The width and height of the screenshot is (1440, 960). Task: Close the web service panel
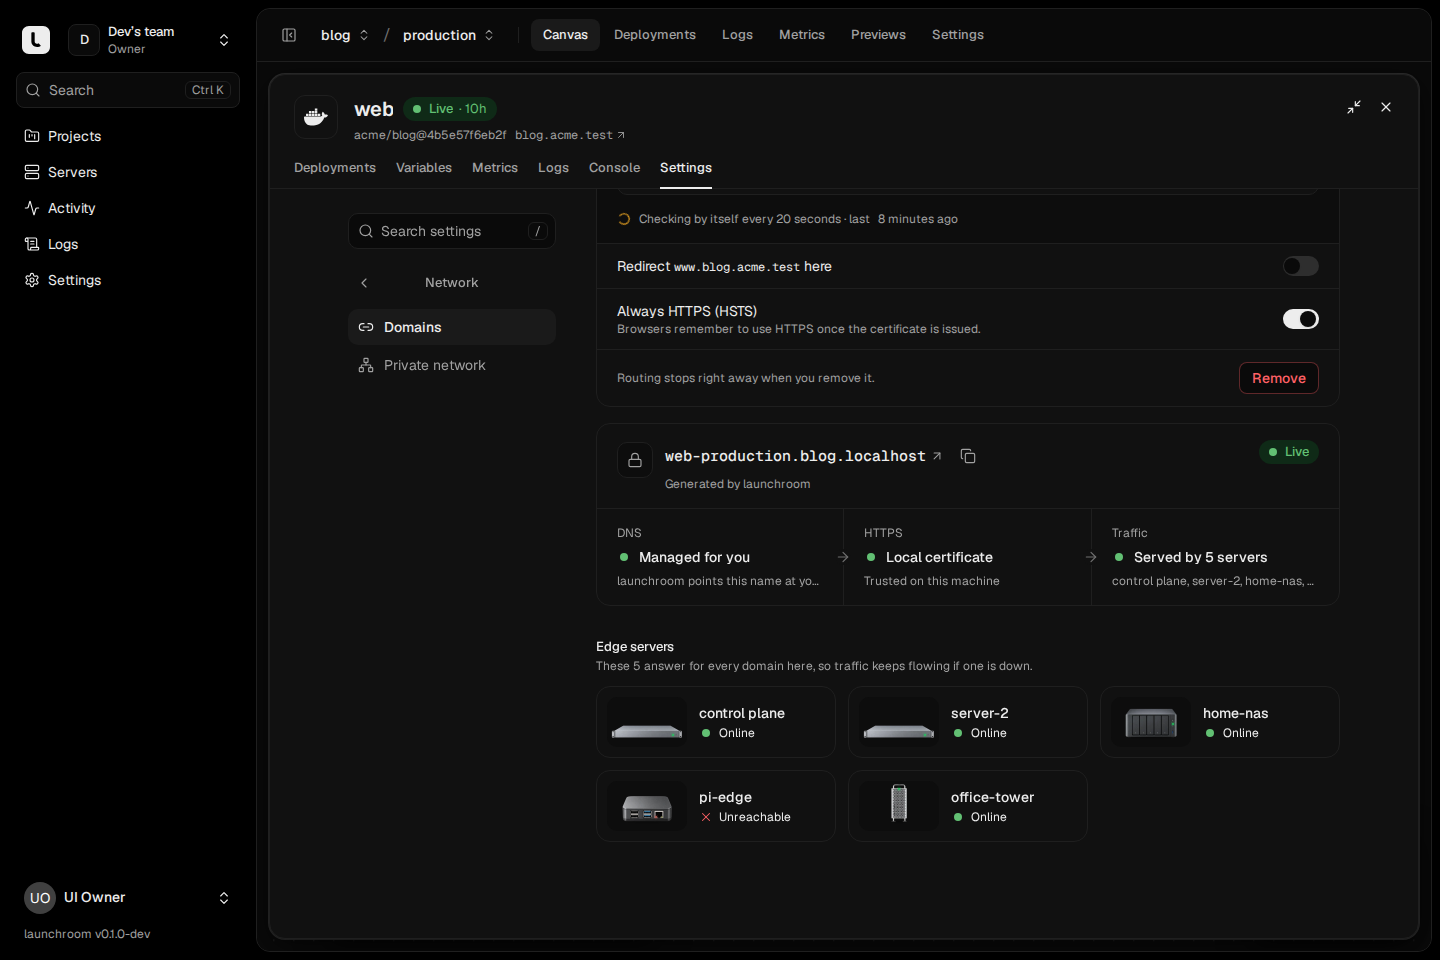[x=1386, y=107]
